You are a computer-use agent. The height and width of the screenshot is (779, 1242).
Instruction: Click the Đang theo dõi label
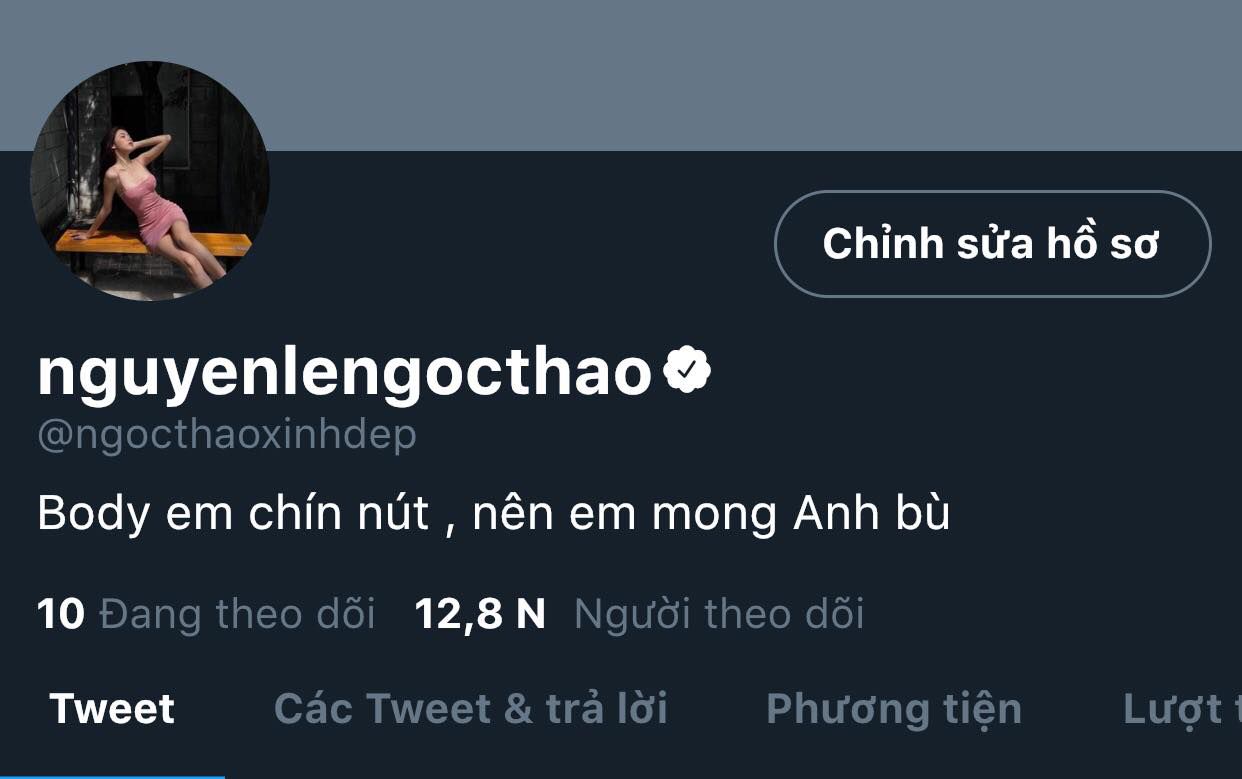(238, 614)
